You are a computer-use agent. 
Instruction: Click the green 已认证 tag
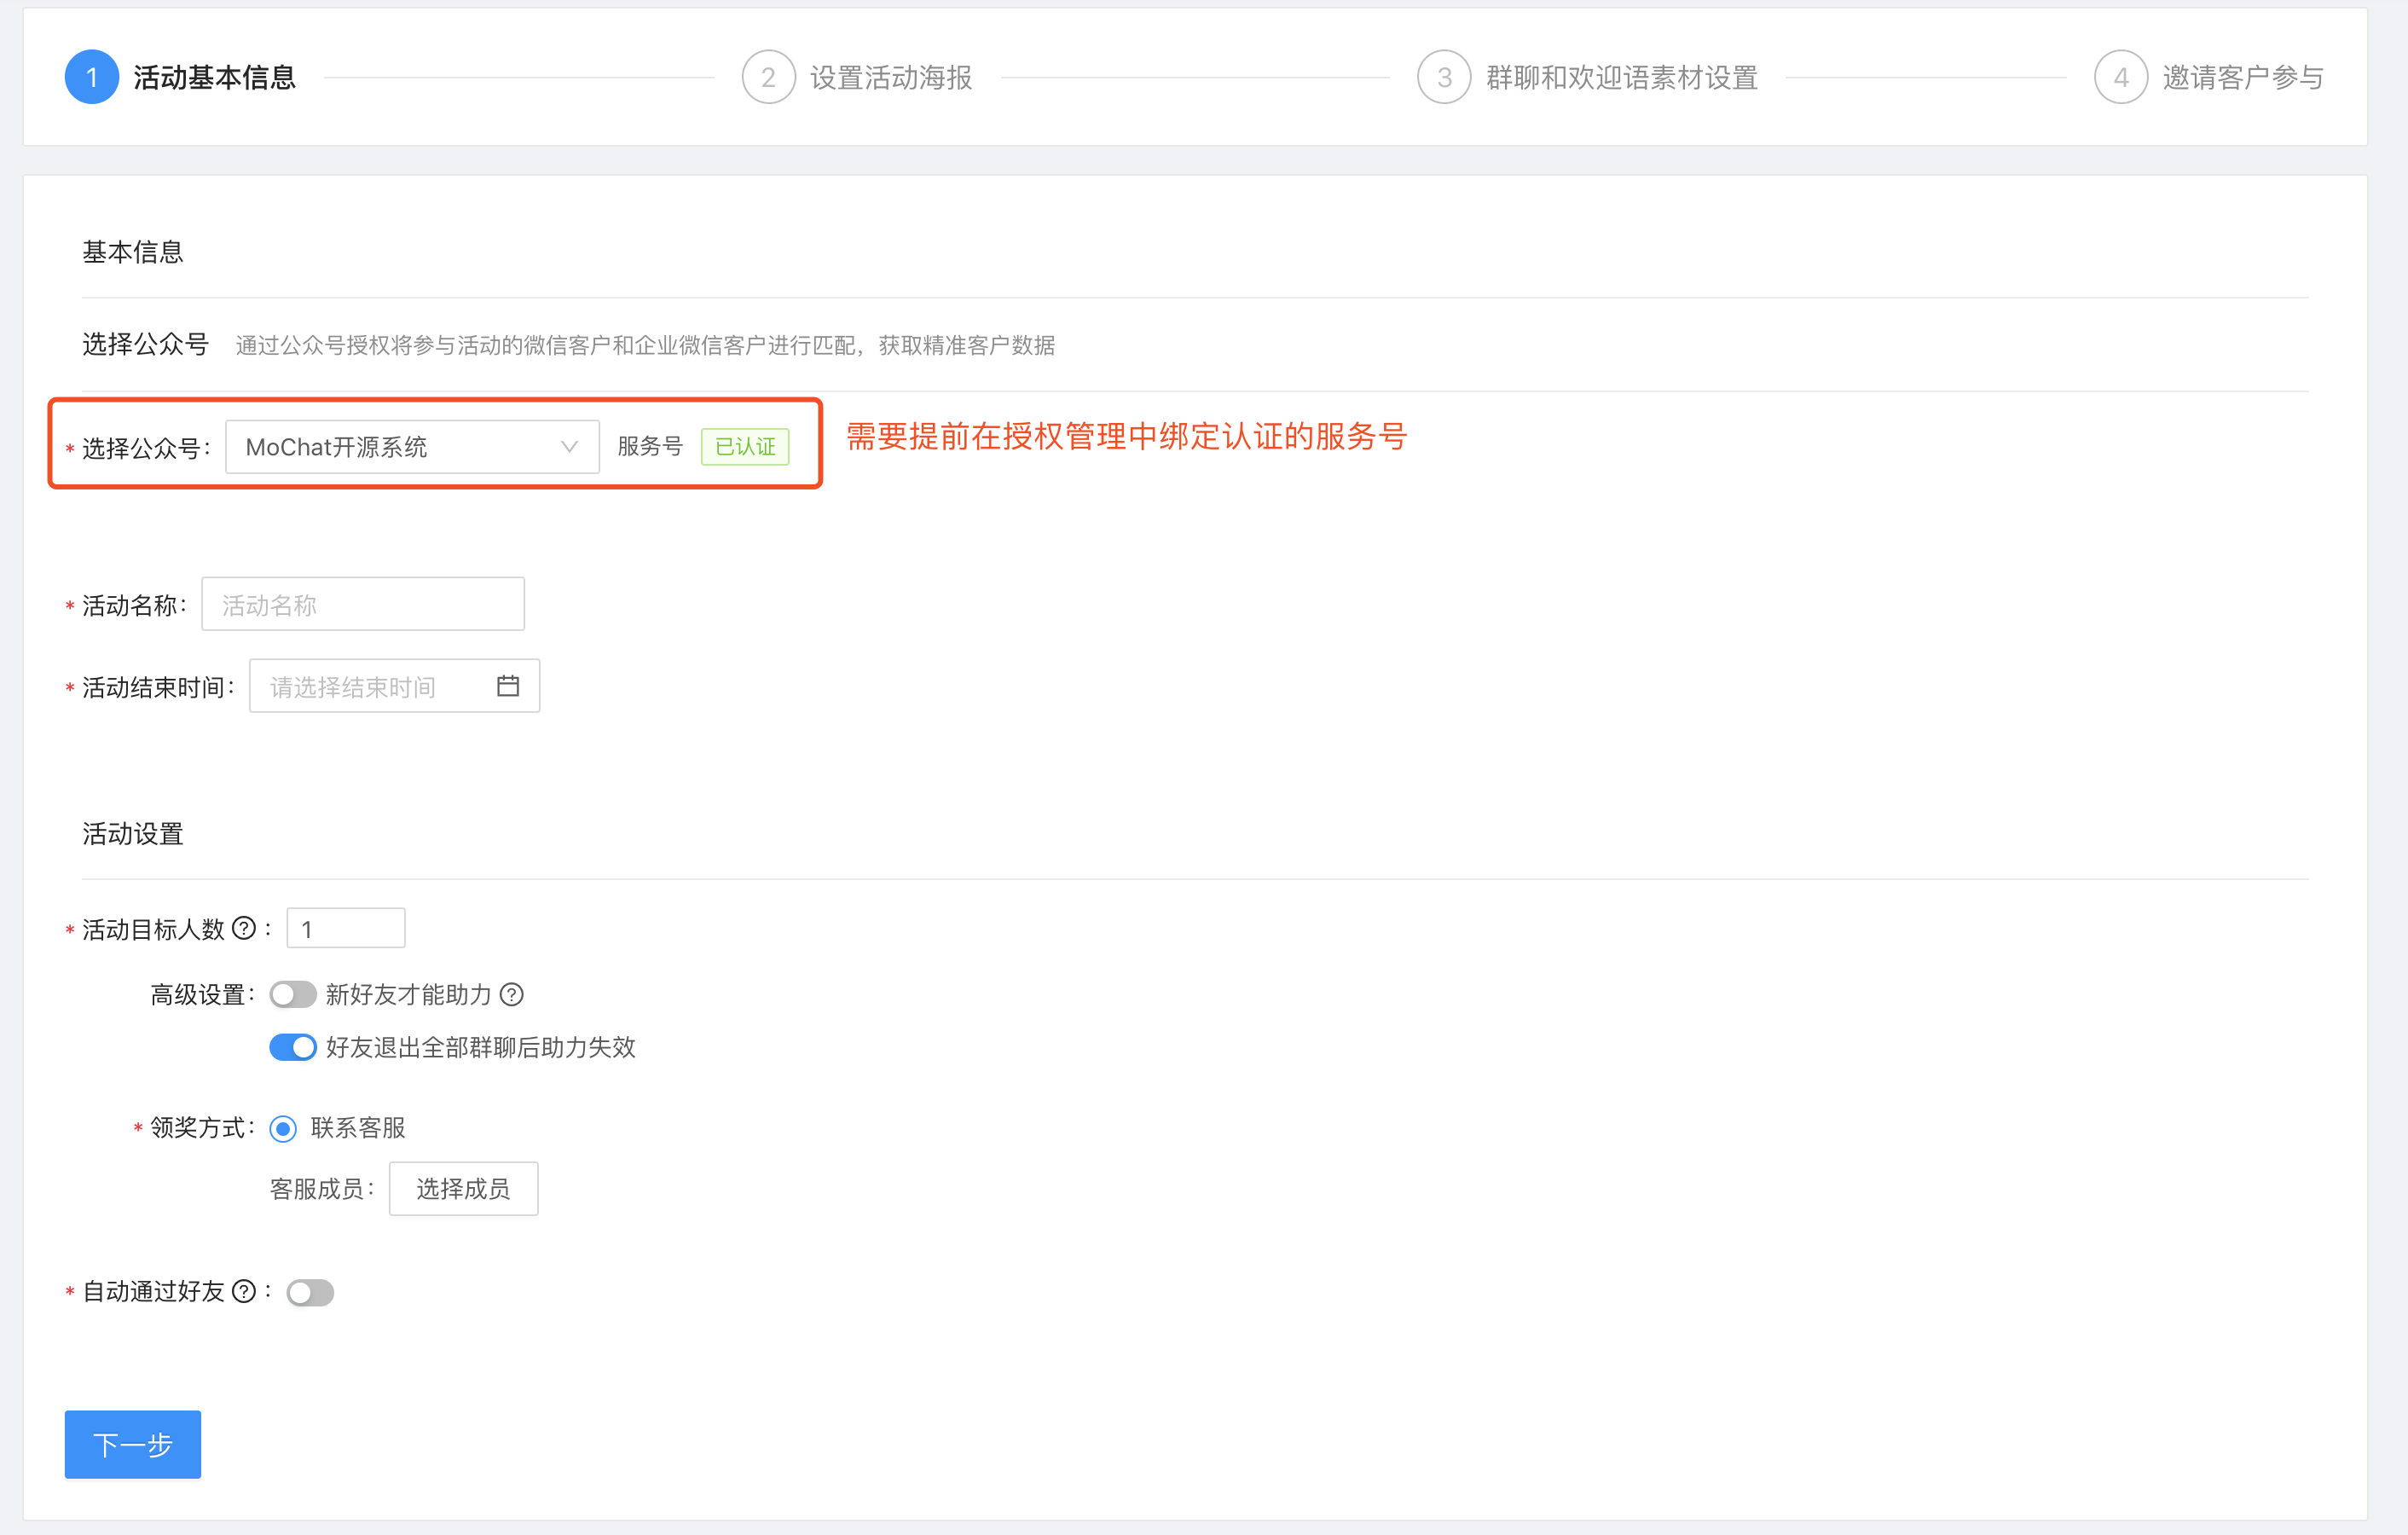[x=745, y=447]
